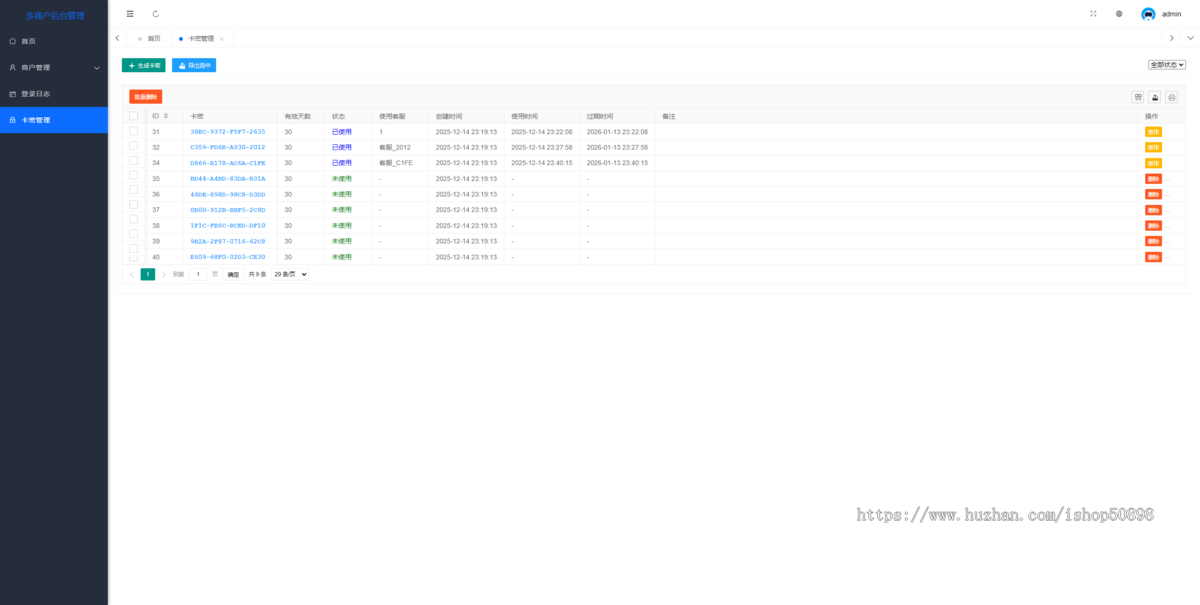The image size is (1200, 605).
Task: Click 禁用 button for row 31
Action: coord(1153,131)
